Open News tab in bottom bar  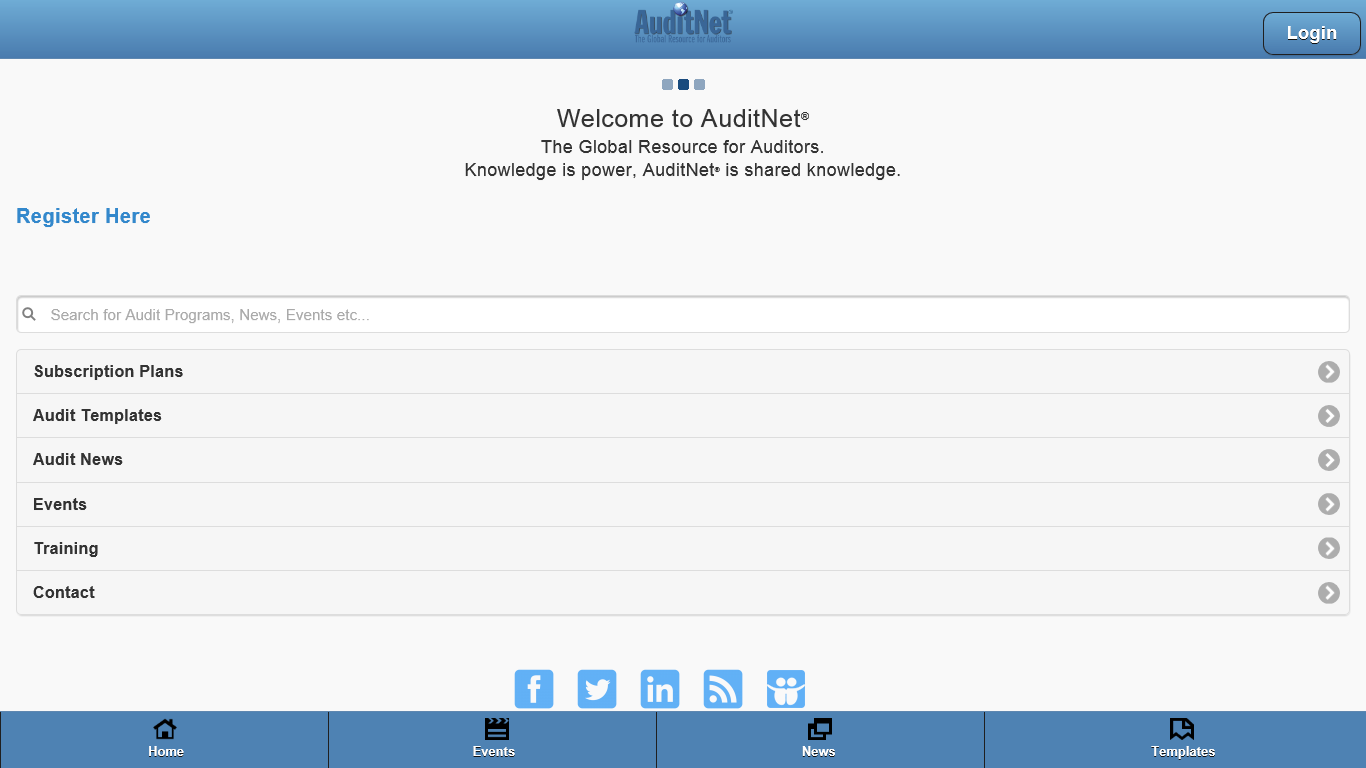coord(819,739)
